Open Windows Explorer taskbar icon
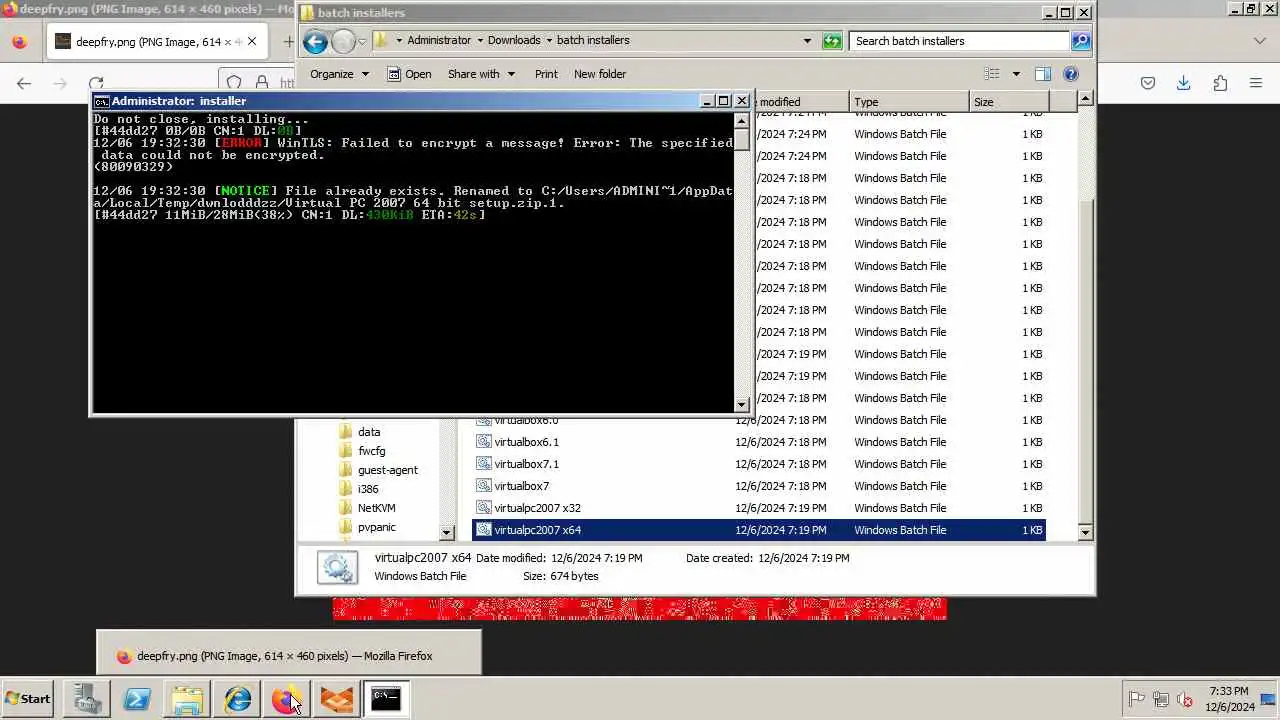 coord(187,699)
